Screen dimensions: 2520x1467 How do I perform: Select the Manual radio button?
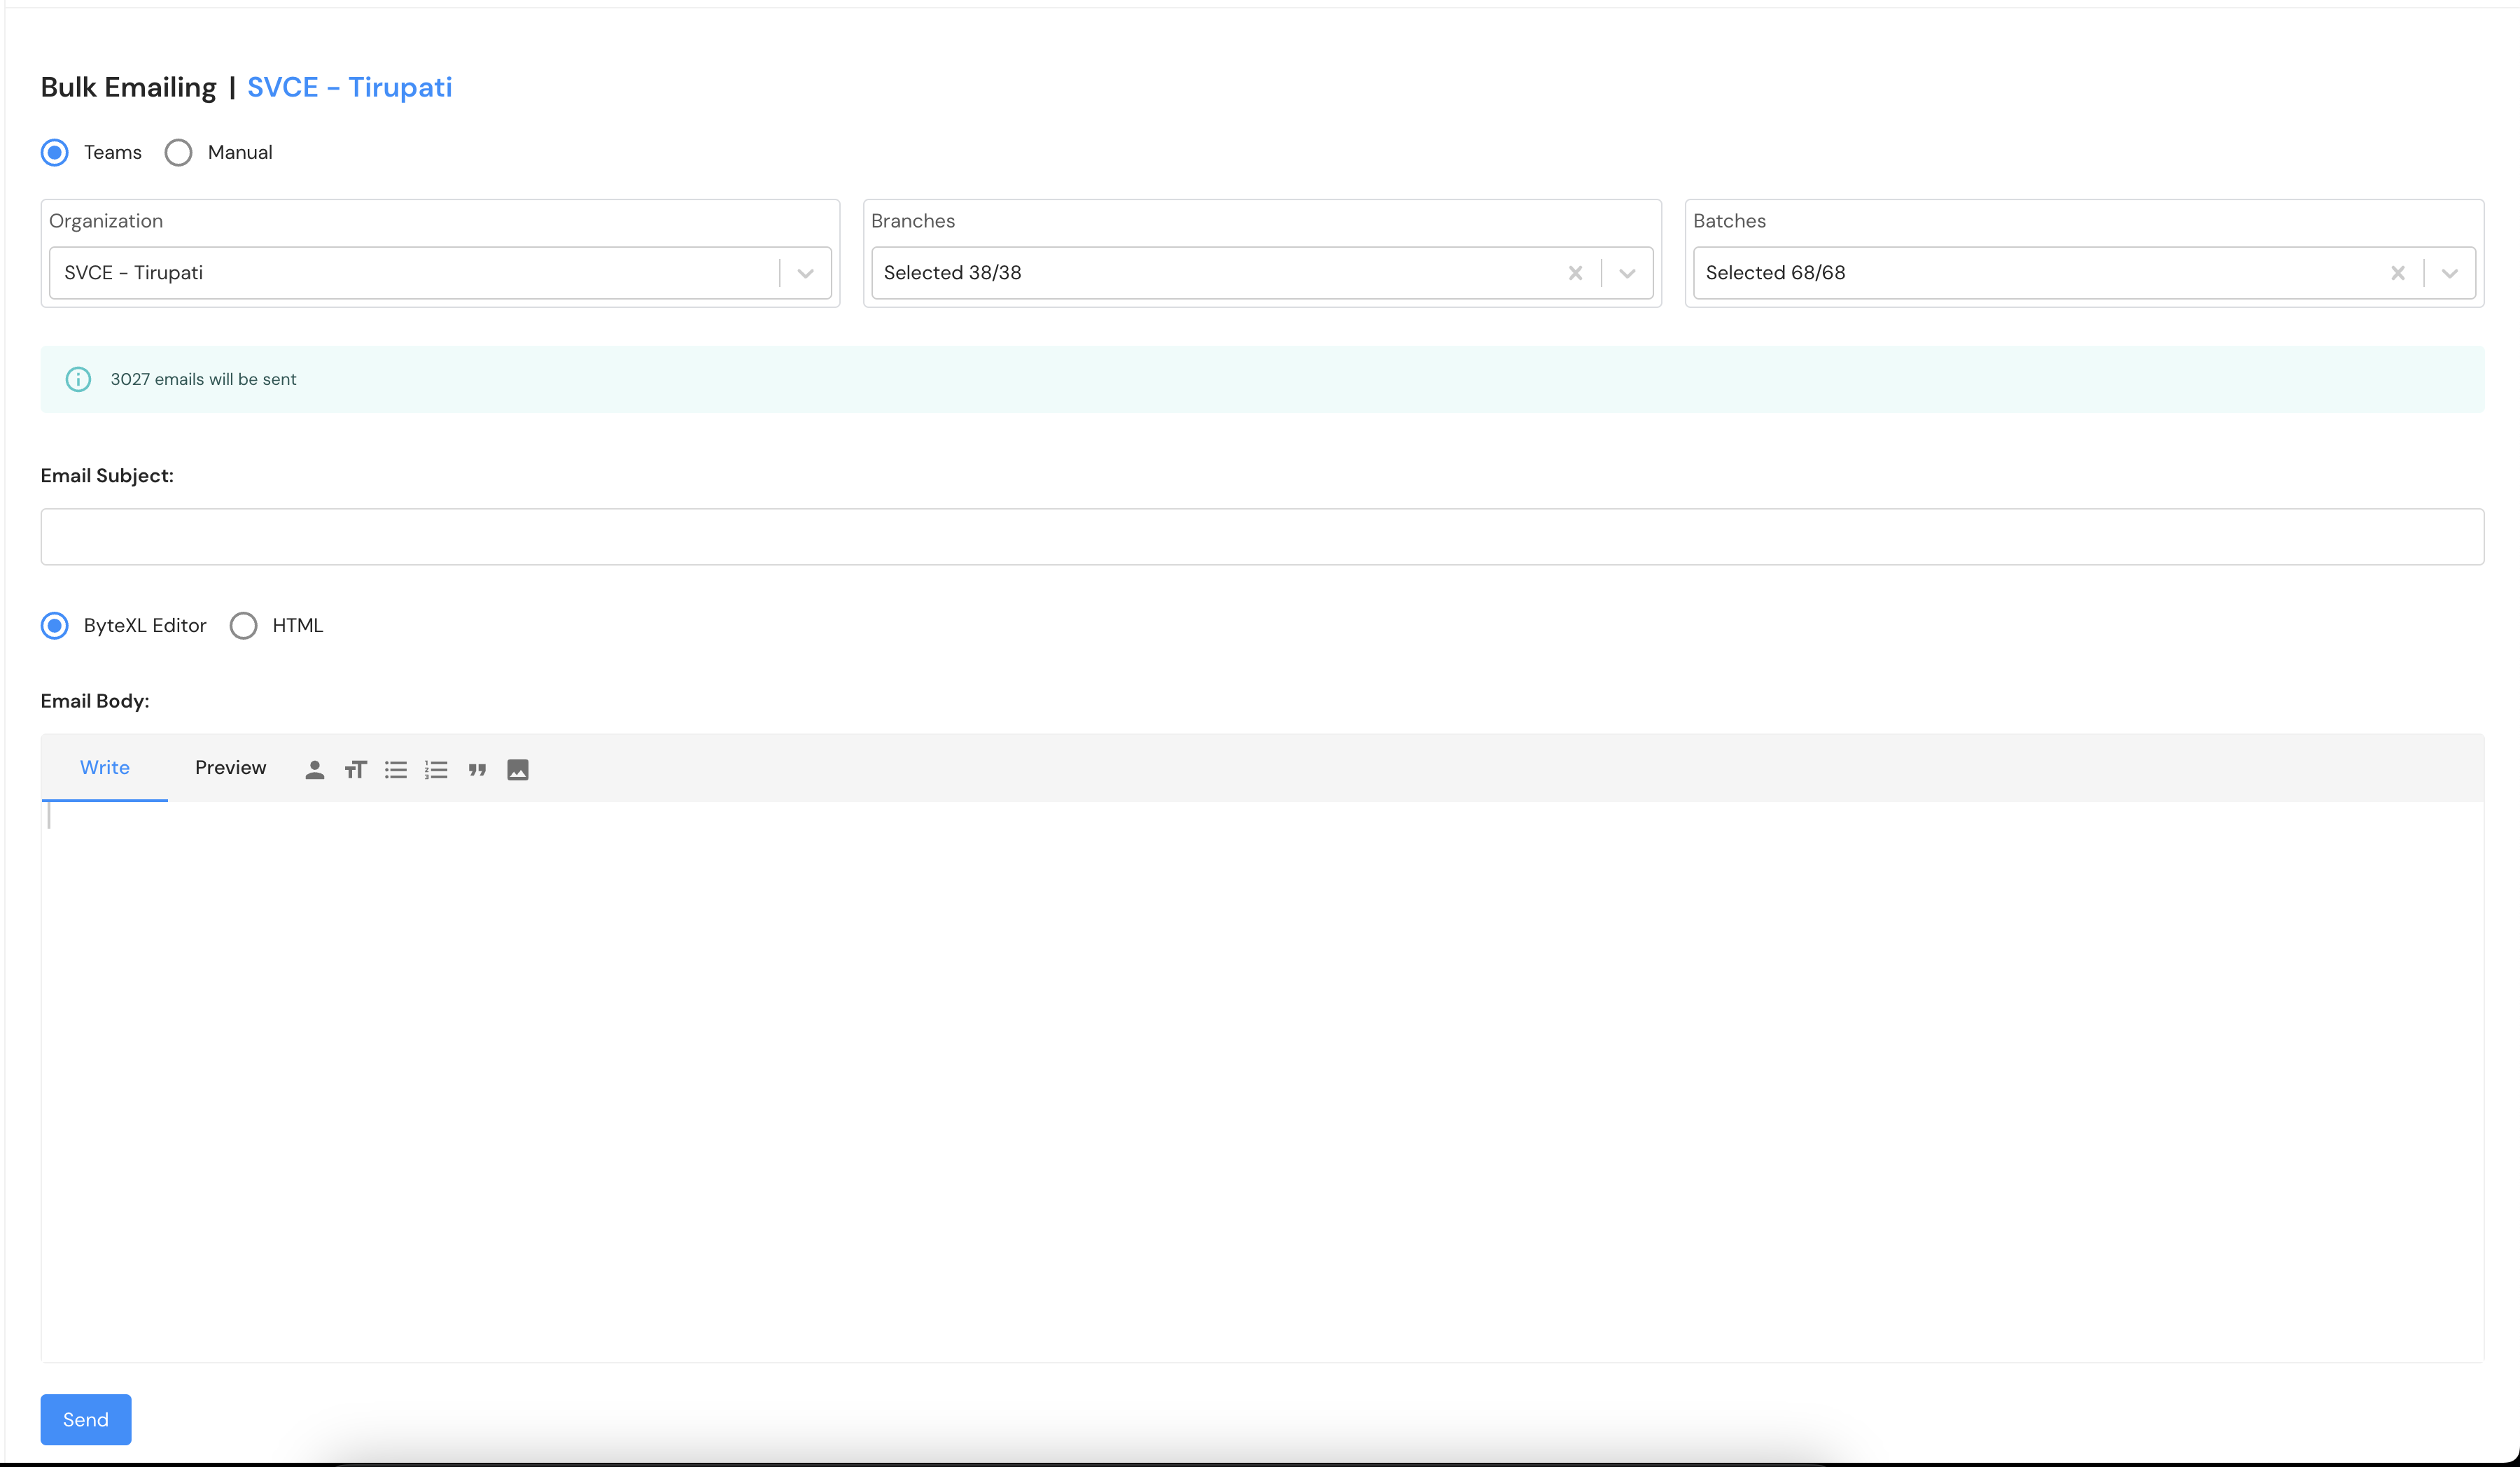pos(179,152)
